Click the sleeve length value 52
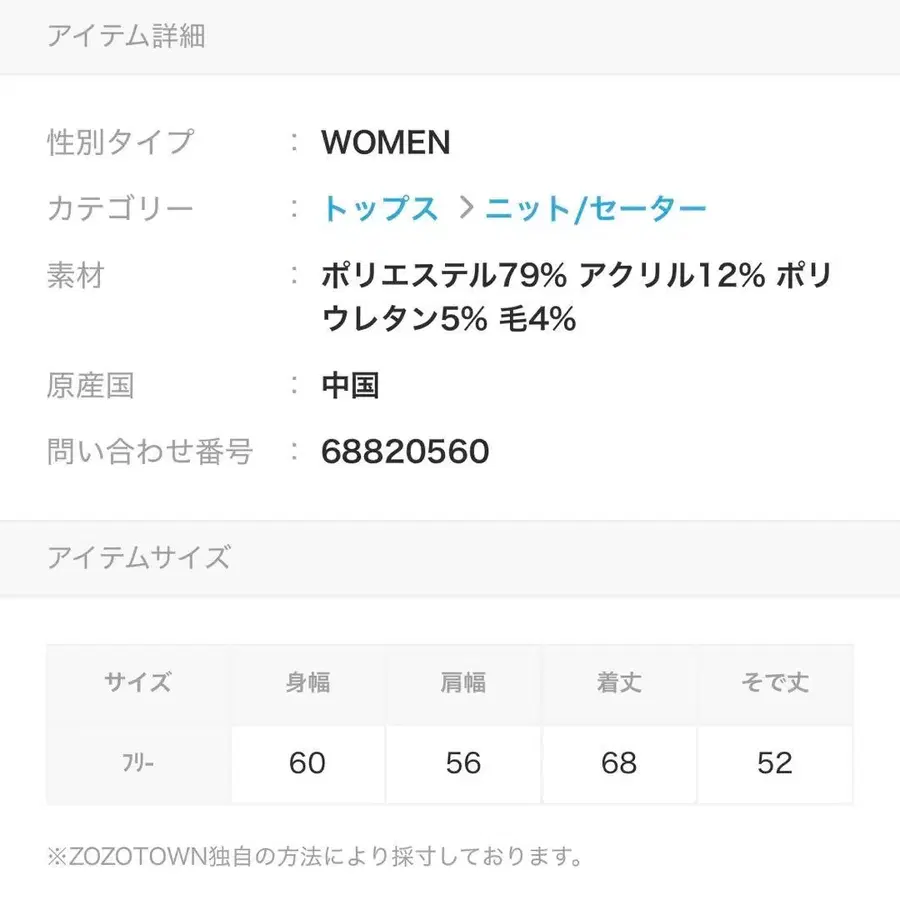This screenshot has width=900, height=900. coord(775,763)
